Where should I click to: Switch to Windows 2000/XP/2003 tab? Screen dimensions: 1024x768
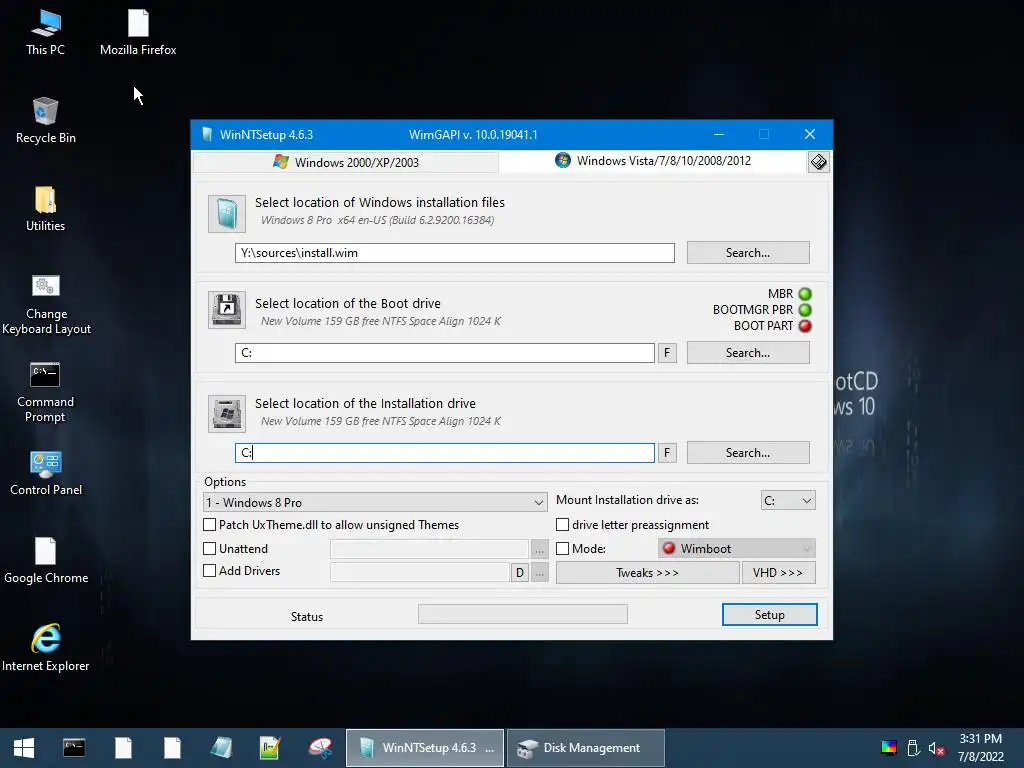tap(345, 162)
